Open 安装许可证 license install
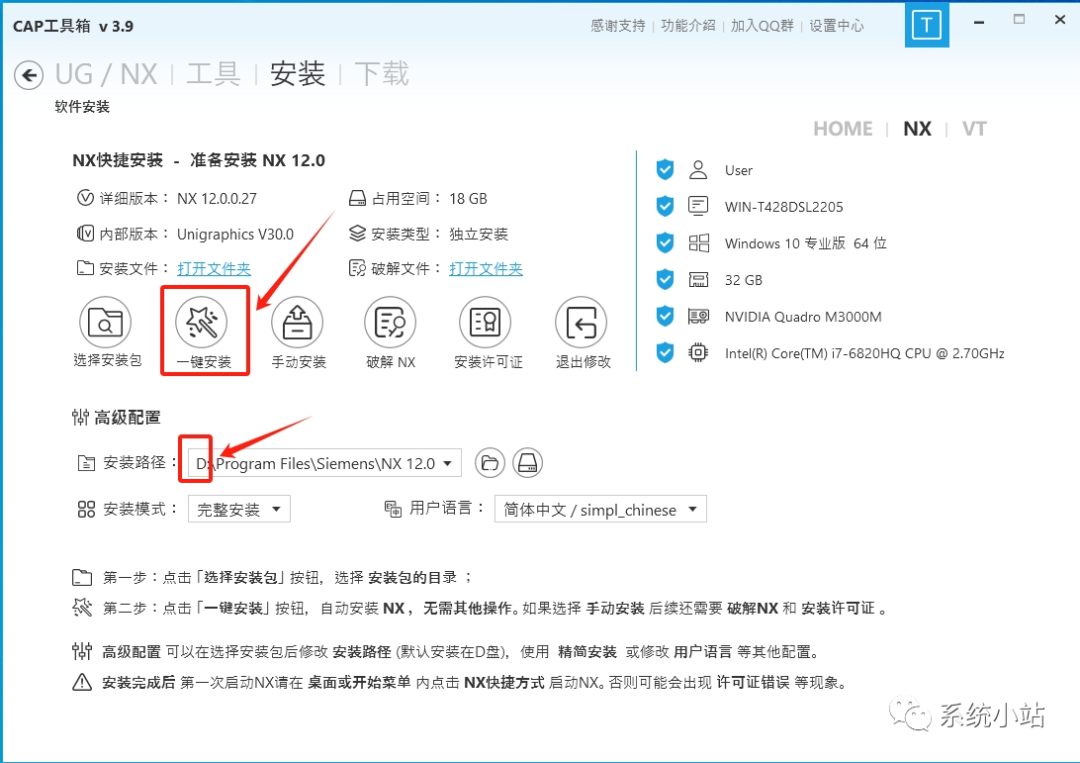 point(486,322)
